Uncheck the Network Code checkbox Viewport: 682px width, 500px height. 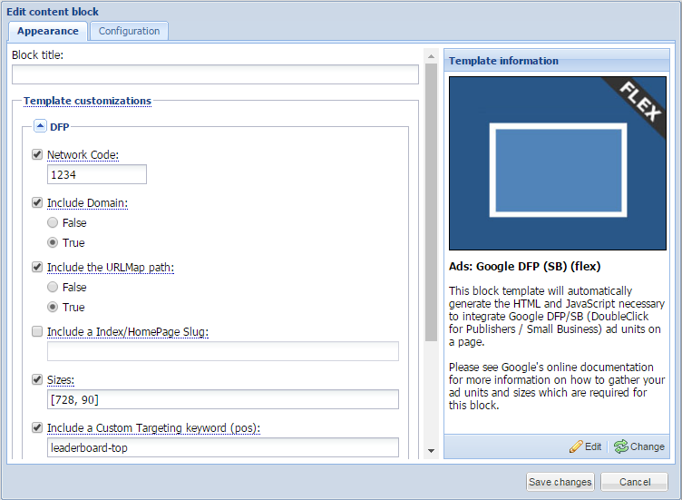pyautogui.click(x=38, y=155)
